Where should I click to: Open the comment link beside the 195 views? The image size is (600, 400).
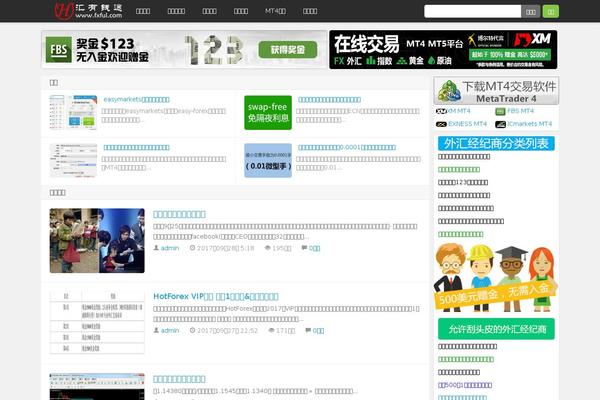pos(315,248)
